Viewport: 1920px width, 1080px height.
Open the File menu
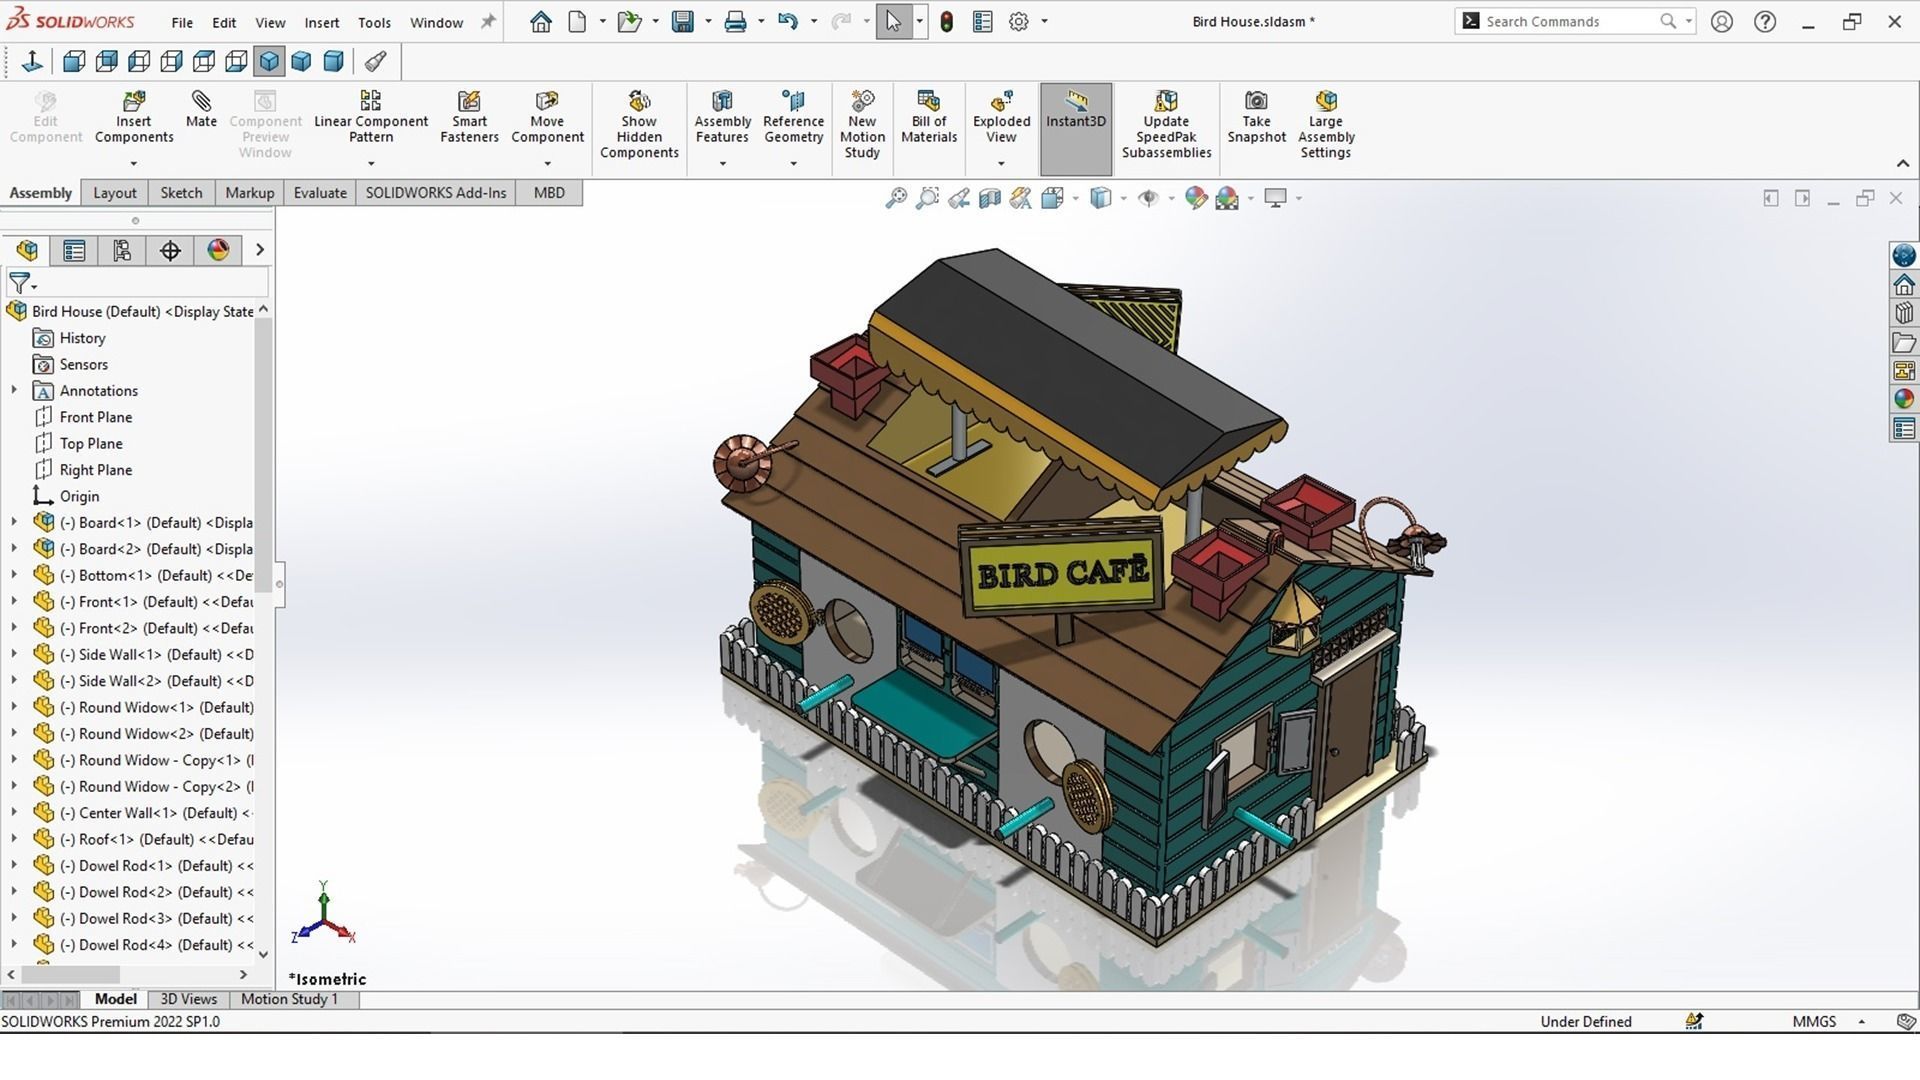(182, 22)
